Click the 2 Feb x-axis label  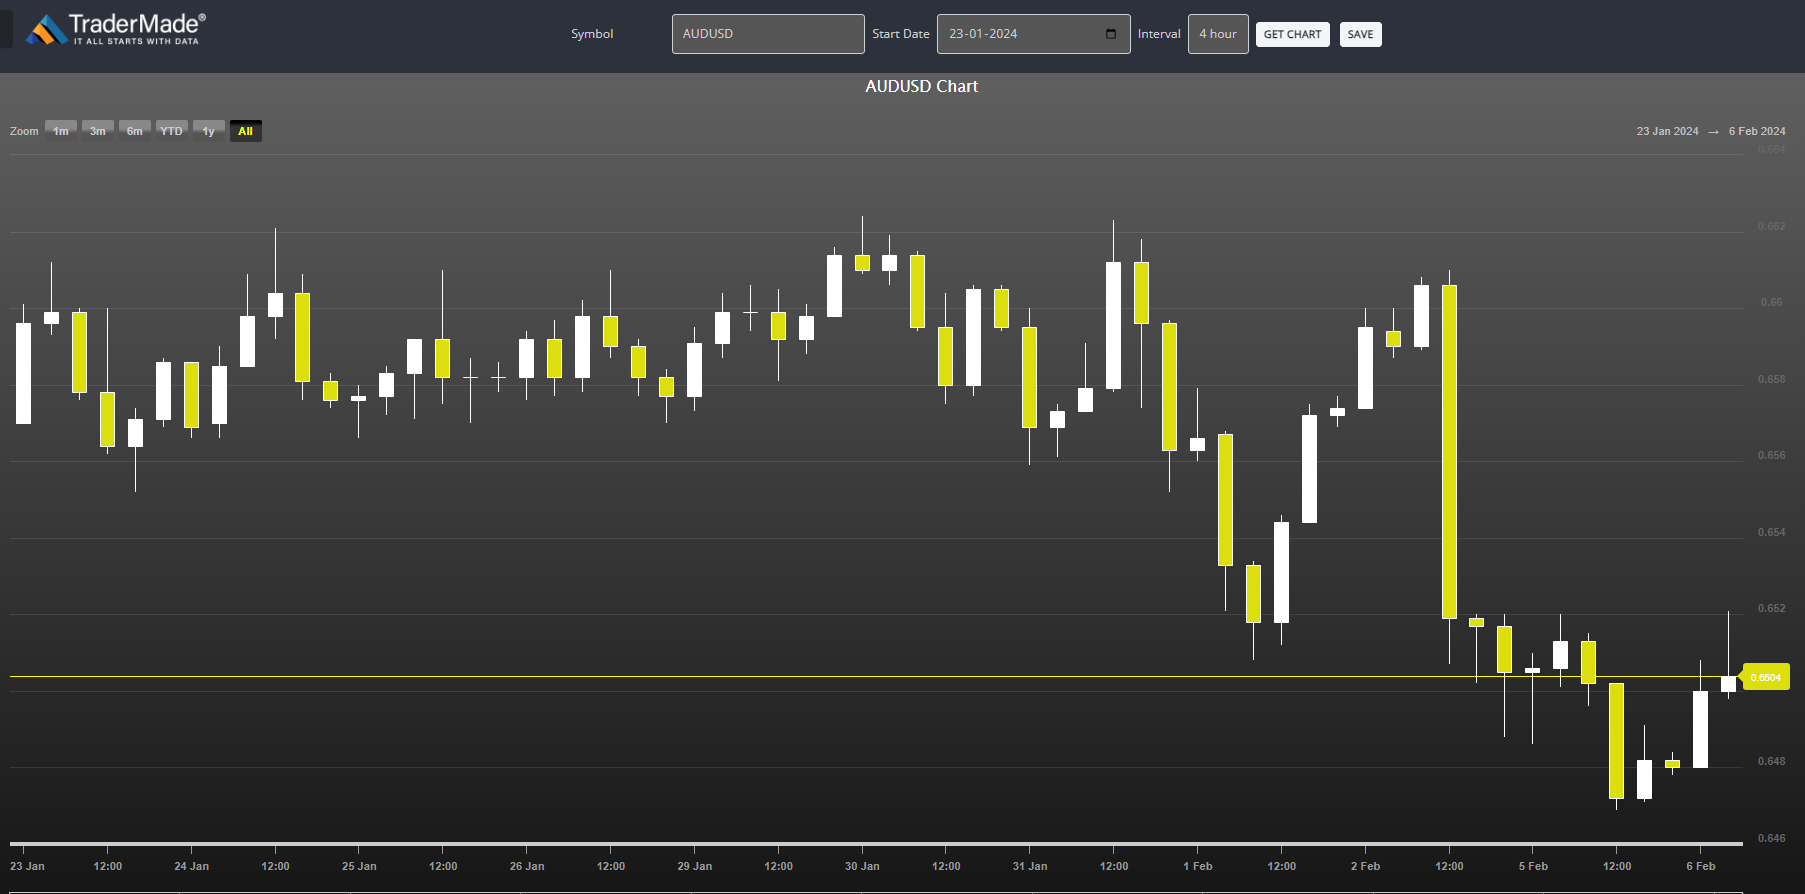tap(1365, 866)
